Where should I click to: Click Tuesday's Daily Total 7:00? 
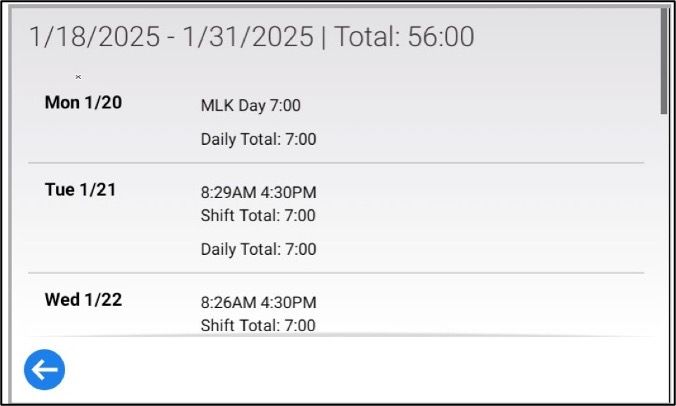pyautogui.click(x=258, y=250)
